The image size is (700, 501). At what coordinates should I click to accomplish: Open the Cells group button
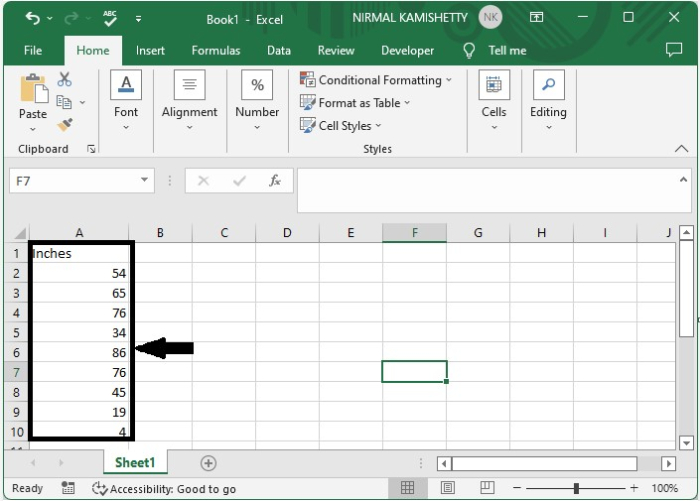[x=494, y=100]
